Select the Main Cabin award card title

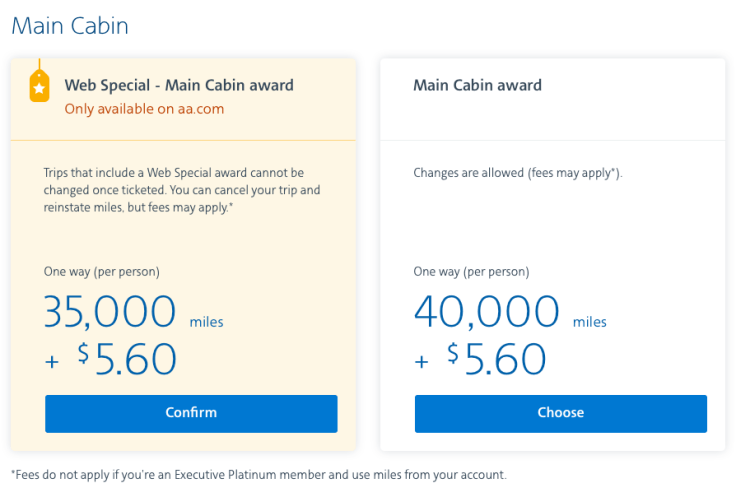click(477, 85)
